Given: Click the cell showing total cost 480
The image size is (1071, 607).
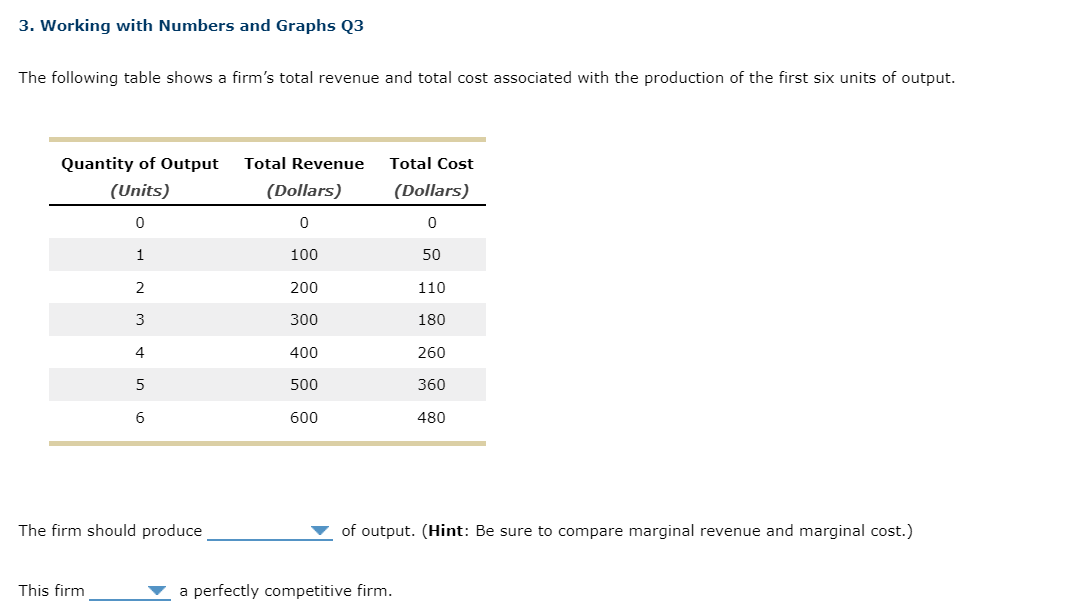Looking at the screenshot, I should (x=431, y=417).
